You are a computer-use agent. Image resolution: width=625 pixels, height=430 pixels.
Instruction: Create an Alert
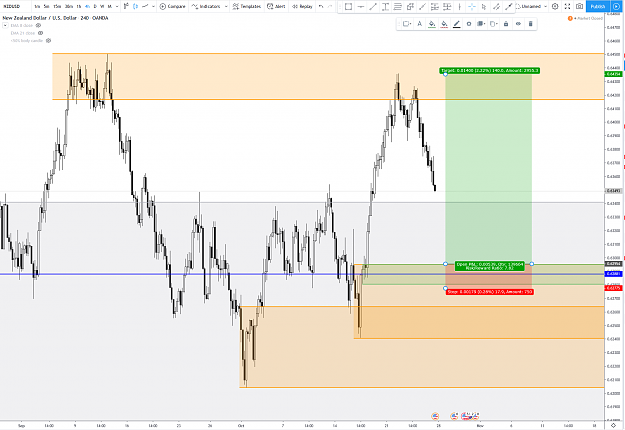[x=276, y=6]
